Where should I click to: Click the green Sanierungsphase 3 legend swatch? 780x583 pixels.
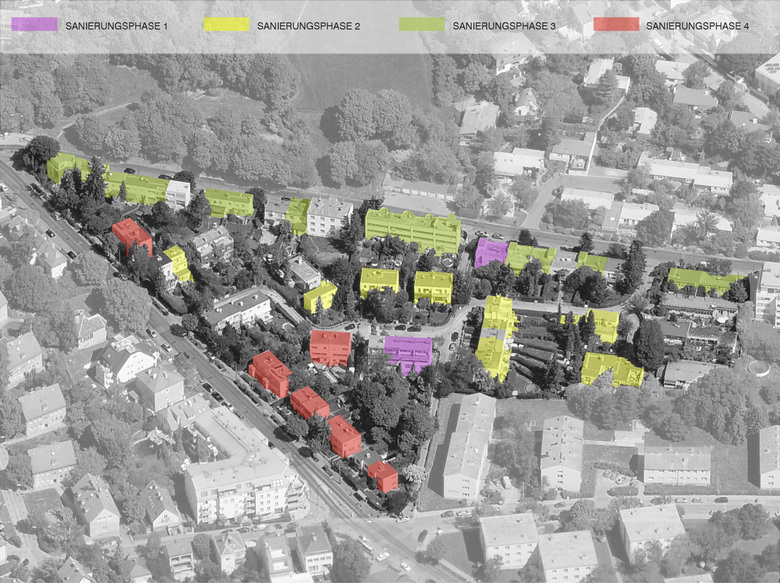421,24
